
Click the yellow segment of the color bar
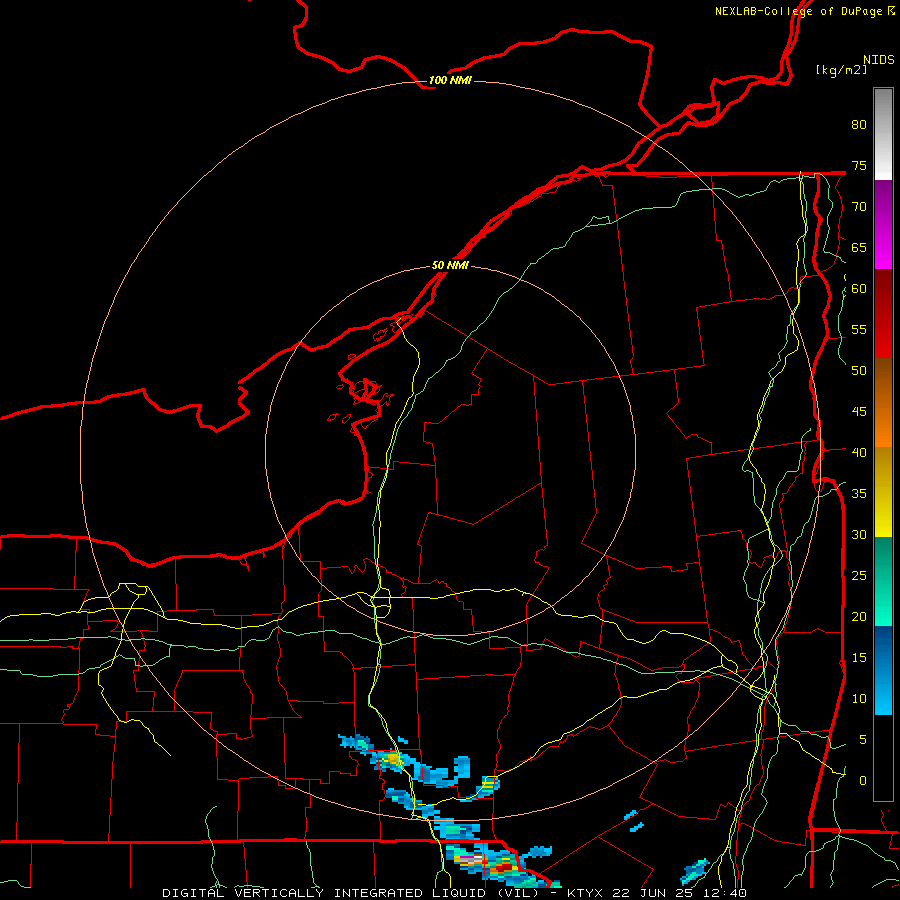883,492
